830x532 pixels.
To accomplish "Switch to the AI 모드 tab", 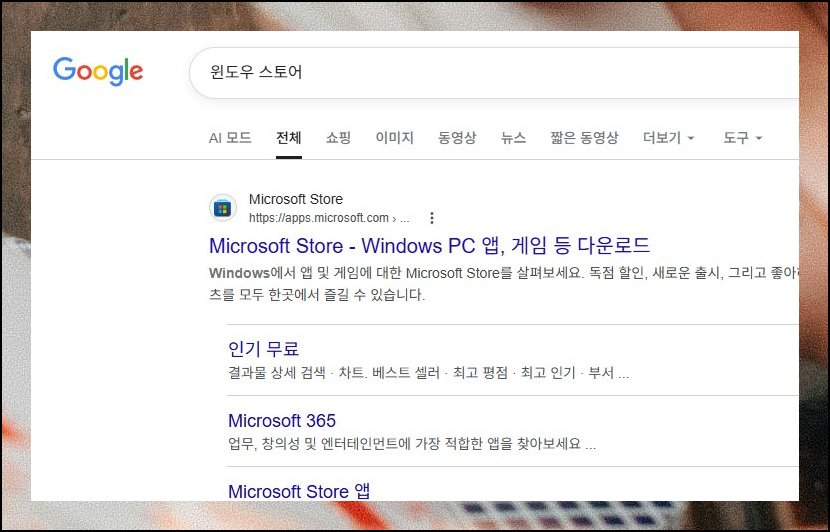I will click(x=230, y=138).
